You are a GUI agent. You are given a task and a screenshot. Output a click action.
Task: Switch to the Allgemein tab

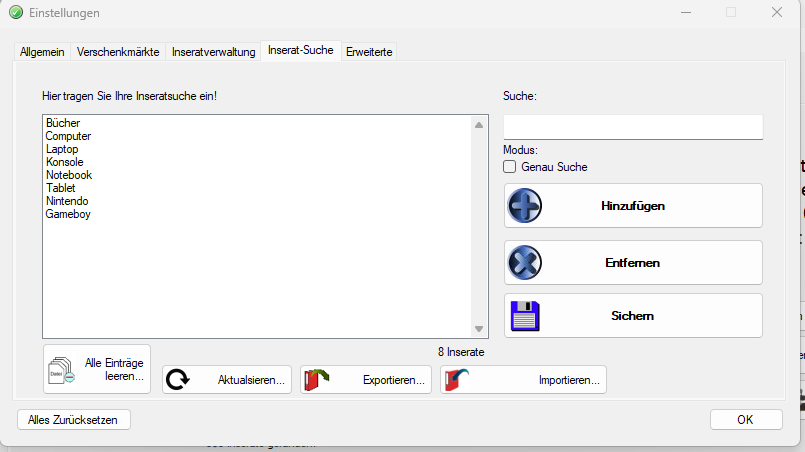(42, 51)
